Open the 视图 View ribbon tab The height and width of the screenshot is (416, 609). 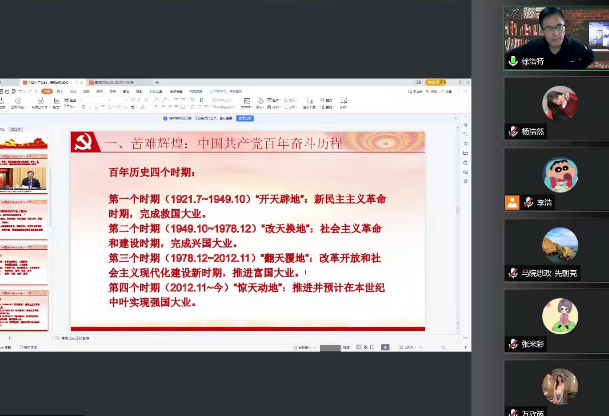tap(139, 91)
